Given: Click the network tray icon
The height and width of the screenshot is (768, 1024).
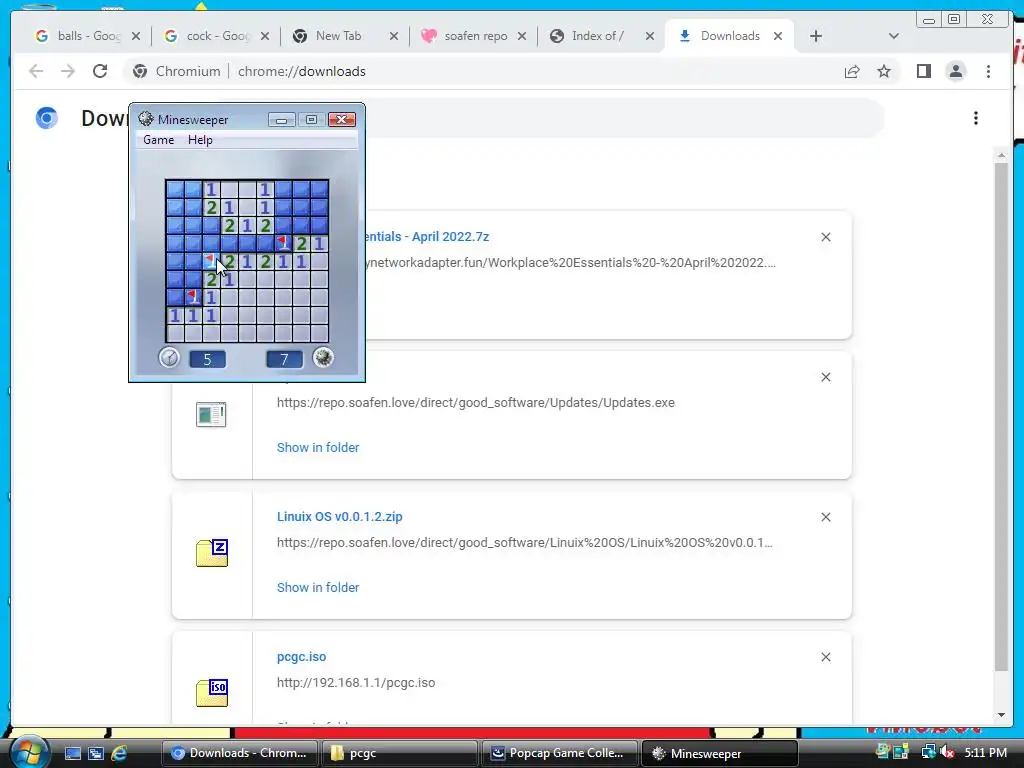Looking at the screenshot, I should point(928,753).
